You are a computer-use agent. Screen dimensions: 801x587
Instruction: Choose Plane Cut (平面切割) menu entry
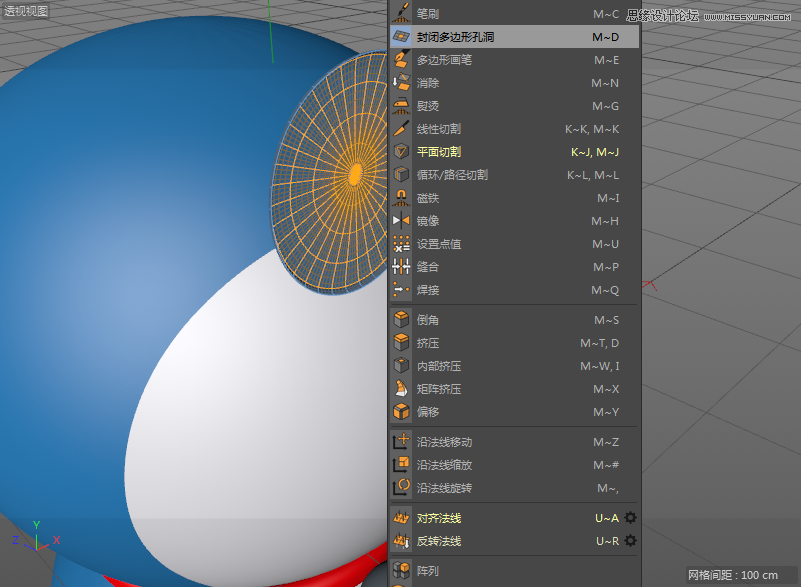coord(439,152)
